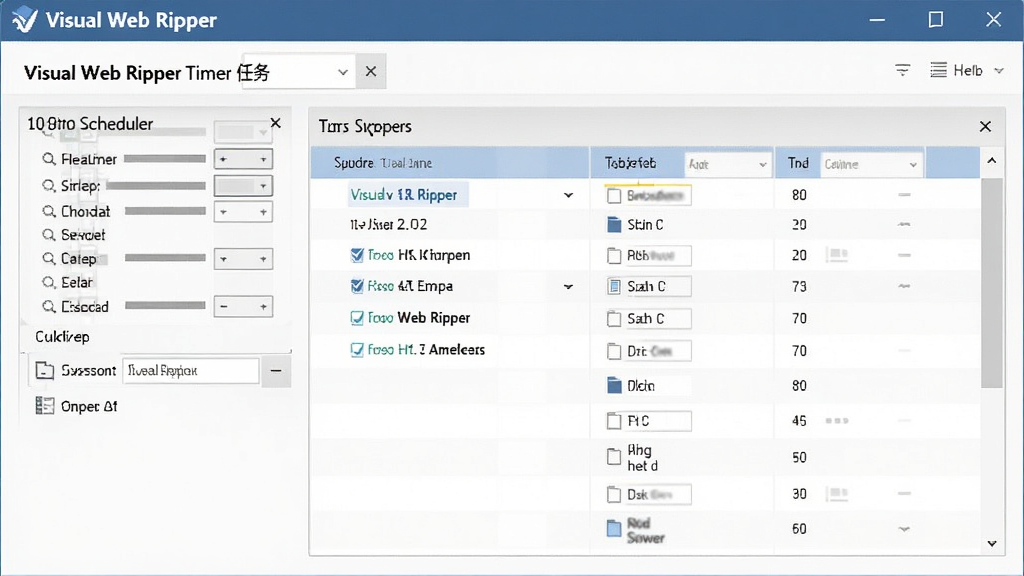Clear the Timer task field with X
Image resolution: width=1024 pixels, height=576 pixels.
click(x=371, y=71)
